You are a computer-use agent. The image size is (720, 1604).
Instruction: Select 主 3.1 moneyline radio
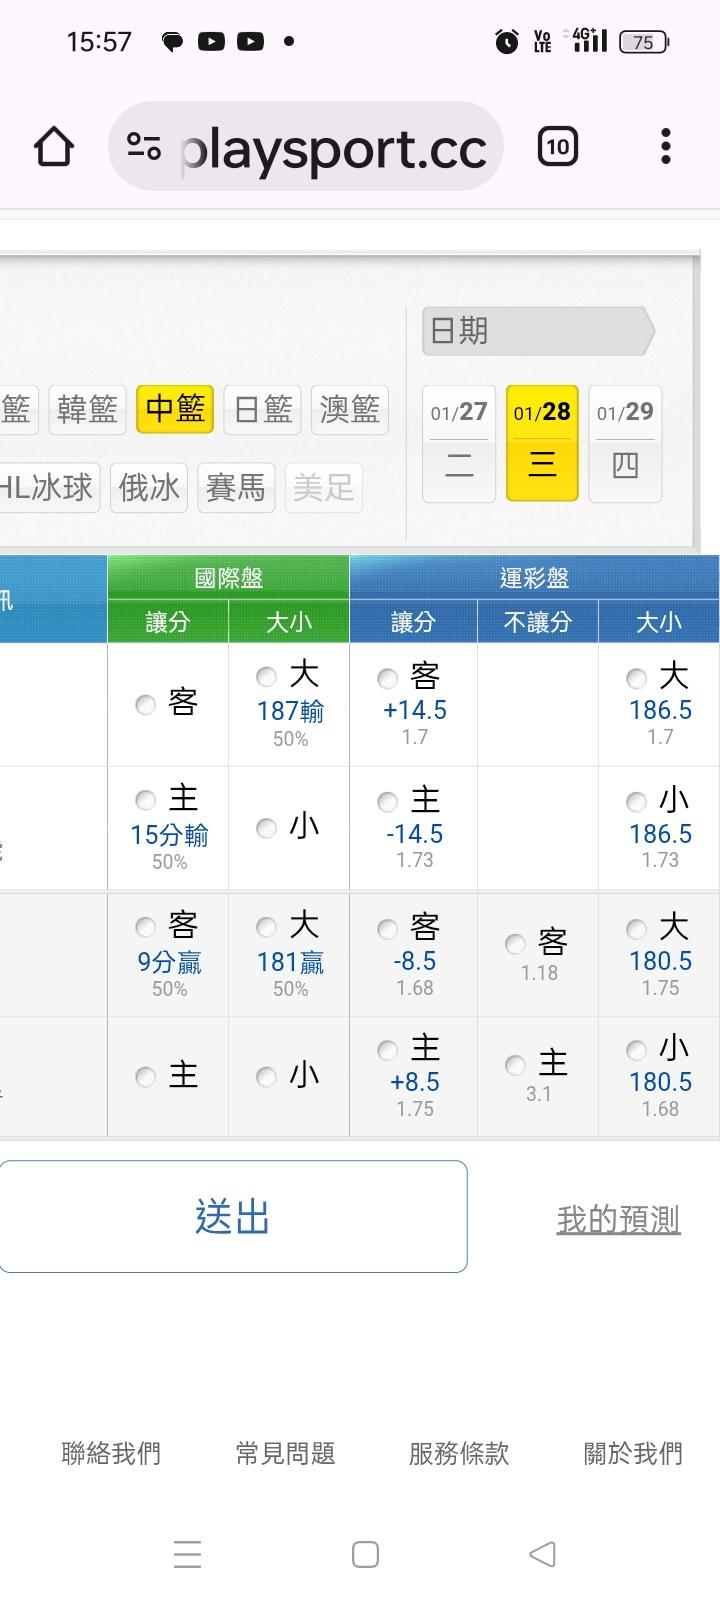[516, 1066]
